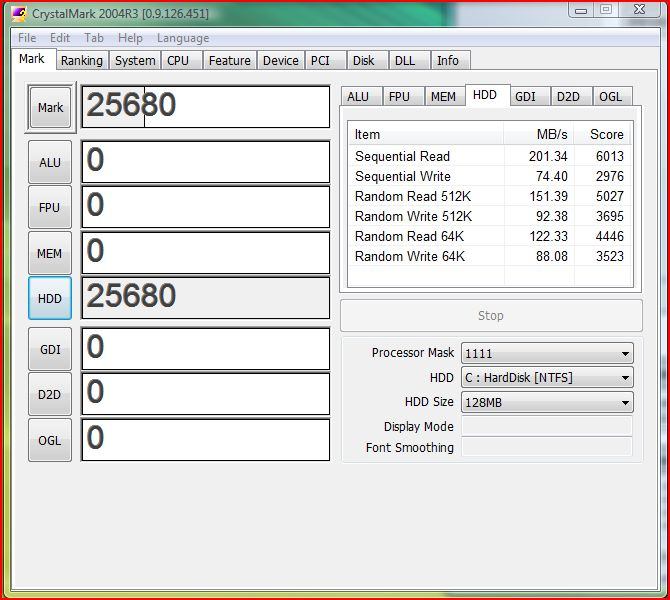Viewport: 670px width, 600px height.
Task: Click the FPU score field
Action: (x=206, y=207)
